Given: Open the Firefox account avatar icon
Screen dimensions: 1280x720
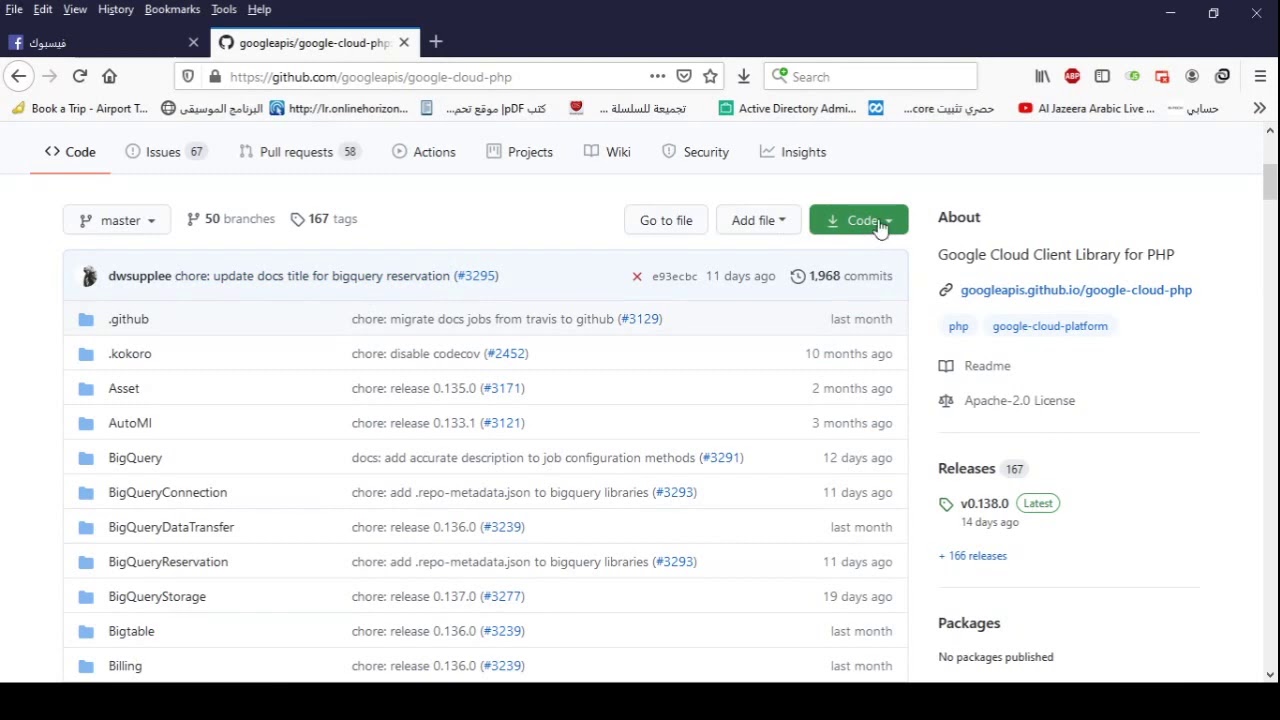Looking at the screenshot, I should click(x=1192, y=76).
